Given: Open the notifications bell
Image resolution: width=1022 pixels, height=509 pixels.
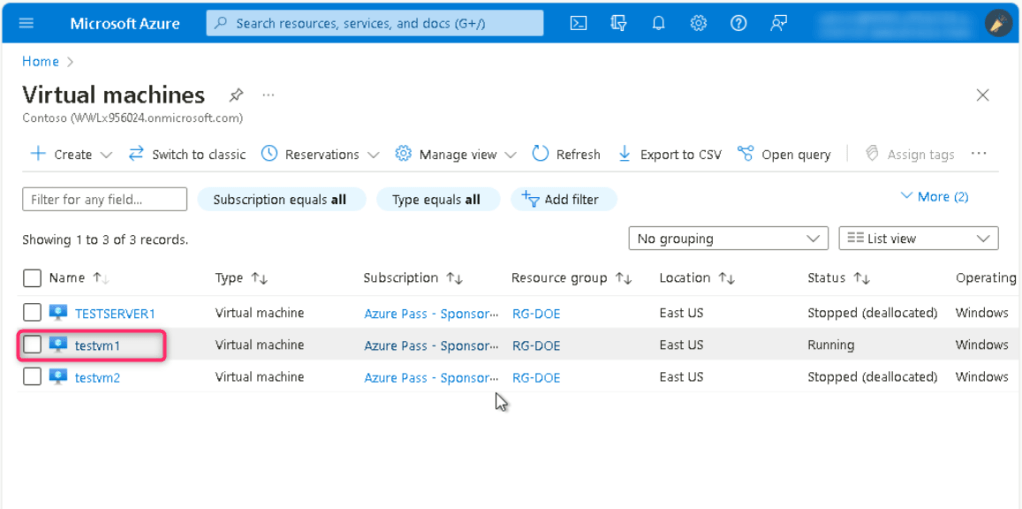Looking at the screenshot, I should [x=658, y=23].
